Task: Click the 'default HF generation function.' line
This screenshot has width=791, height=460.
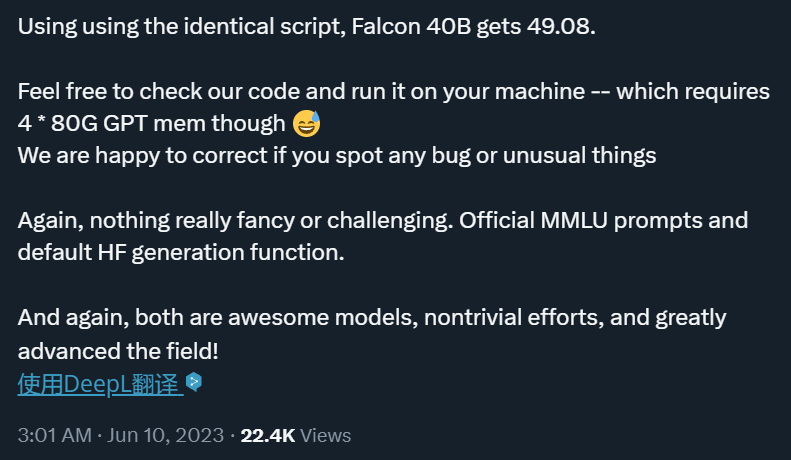Action: pyautogui.click(x=181, y=253)
